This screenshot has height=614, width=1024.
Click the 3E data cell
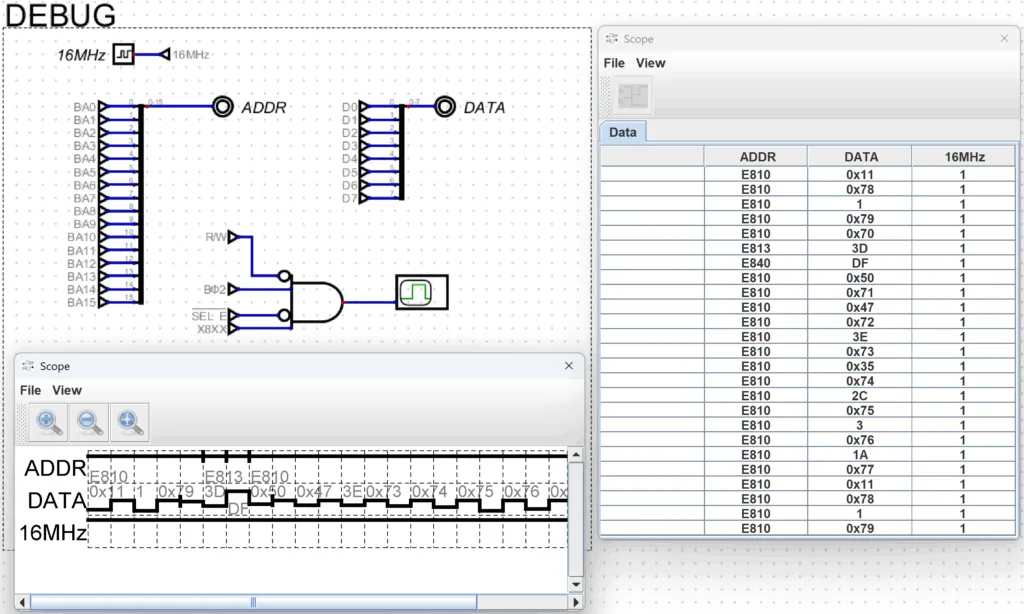click(x=860, y=336)
